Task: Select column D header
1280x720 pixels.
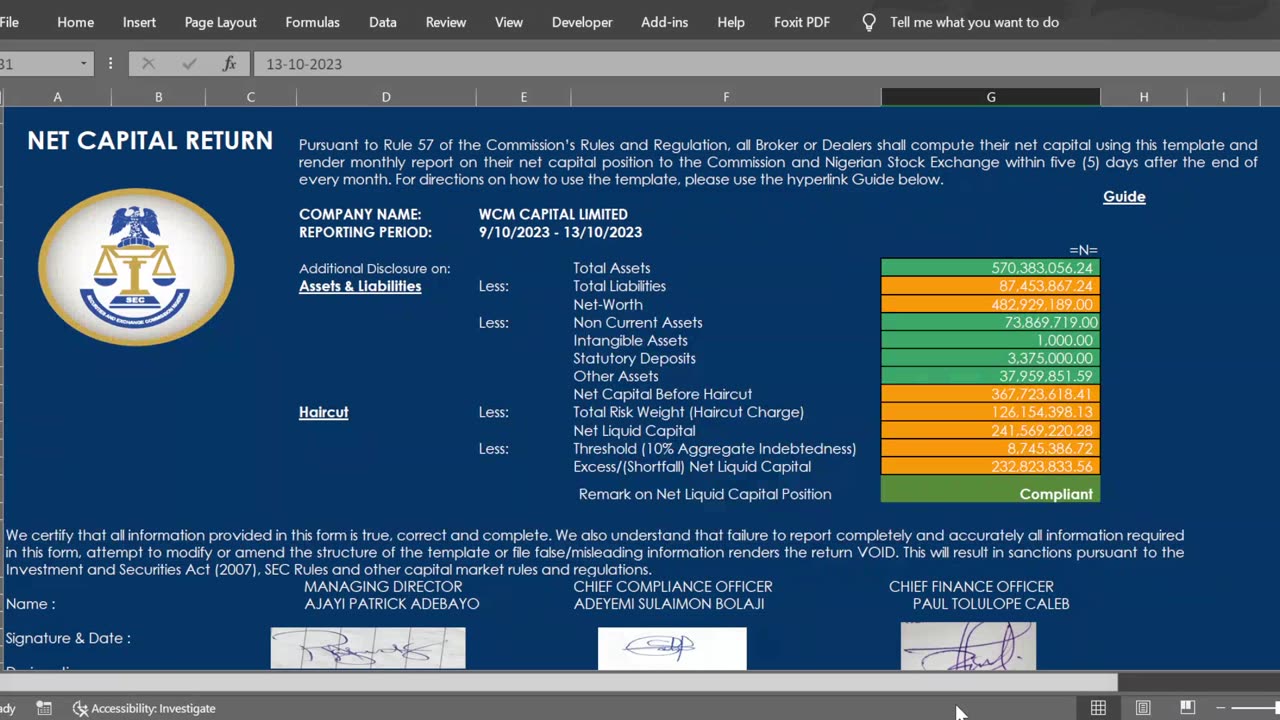Action: point(386,97)
